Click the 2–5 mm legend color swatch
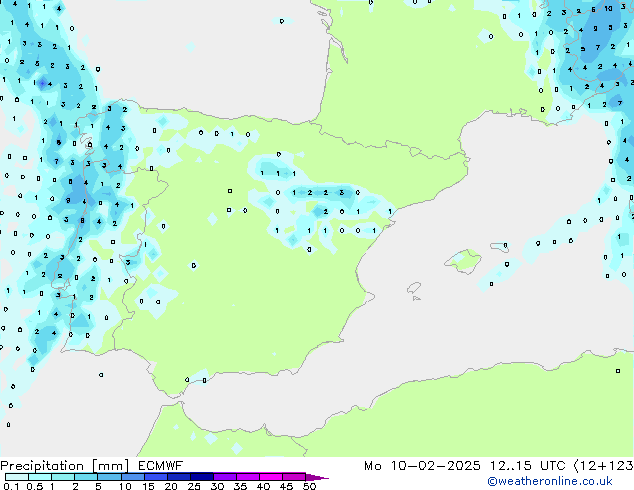 pyautogui.click(x=86, y=477)
